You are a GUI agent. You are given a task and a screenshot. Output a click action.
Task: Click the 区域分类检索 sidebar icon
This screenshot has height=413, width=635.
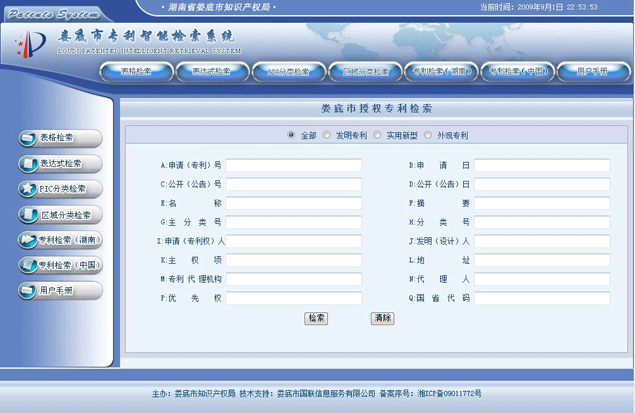pyautogui.click(x=28, y=215)
